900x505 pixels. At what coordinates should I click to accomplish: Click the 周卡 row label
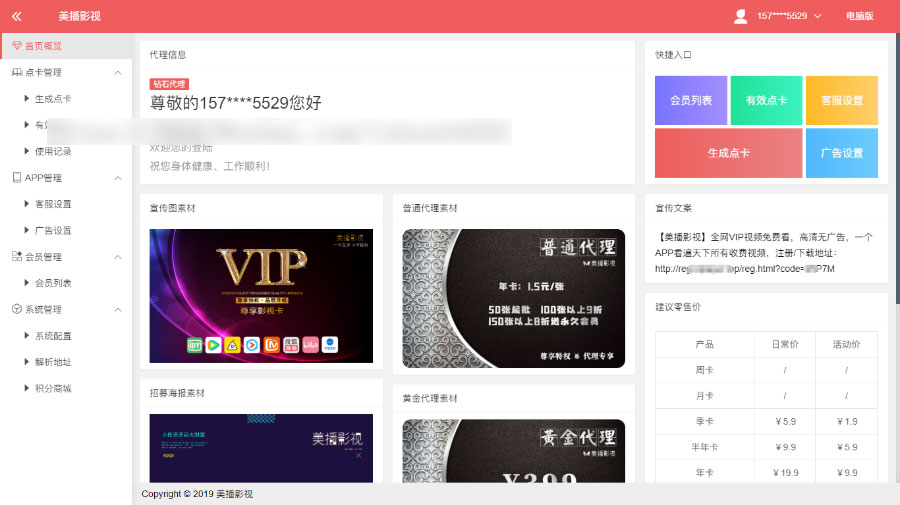(704, 370)
